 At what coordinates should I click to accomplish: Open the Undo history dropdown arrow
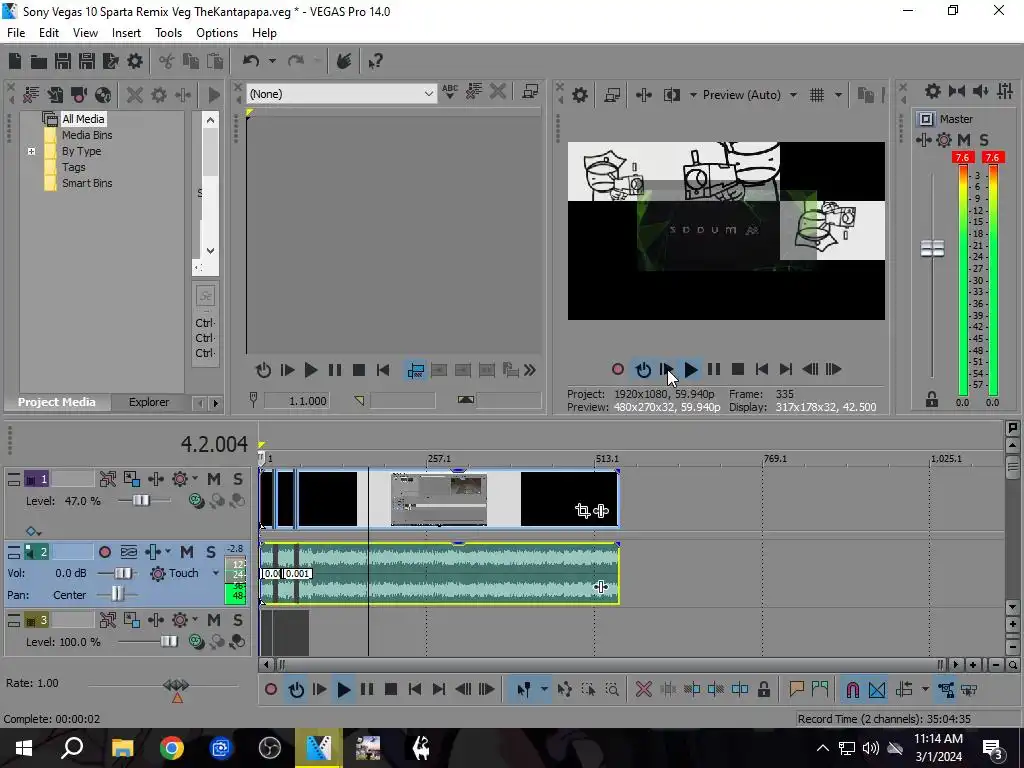click(x=272, y=61)
